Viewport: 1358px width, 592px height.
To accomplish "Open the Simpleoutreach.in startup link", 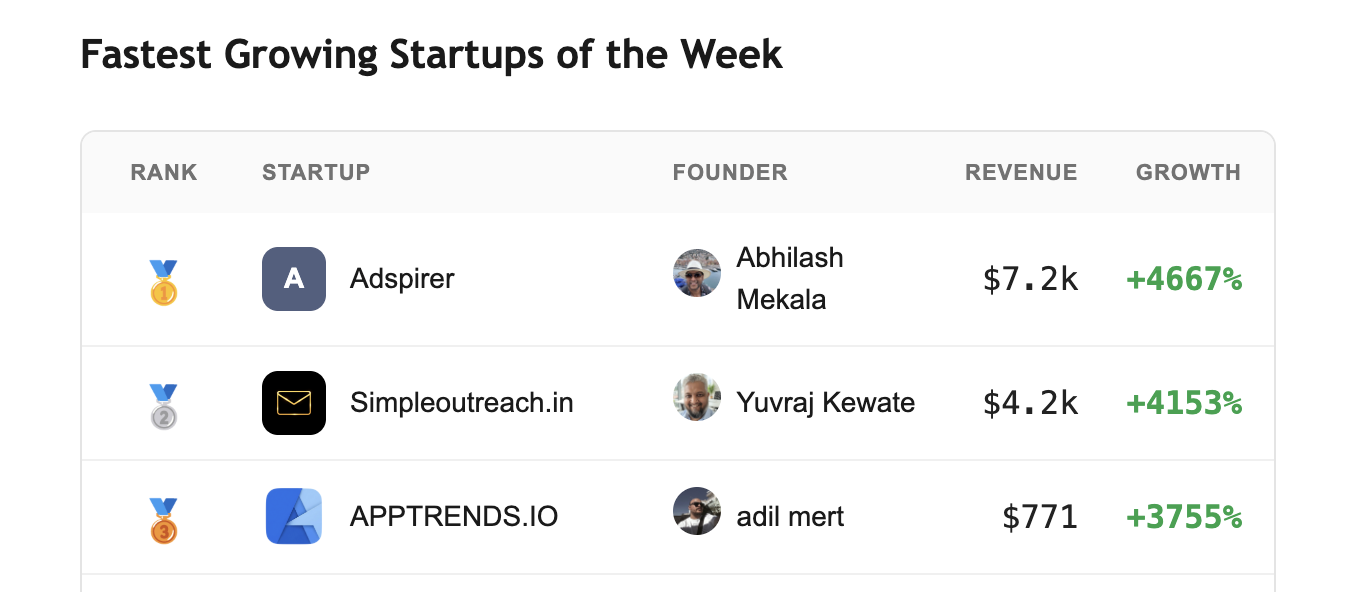I will (461, 403).
